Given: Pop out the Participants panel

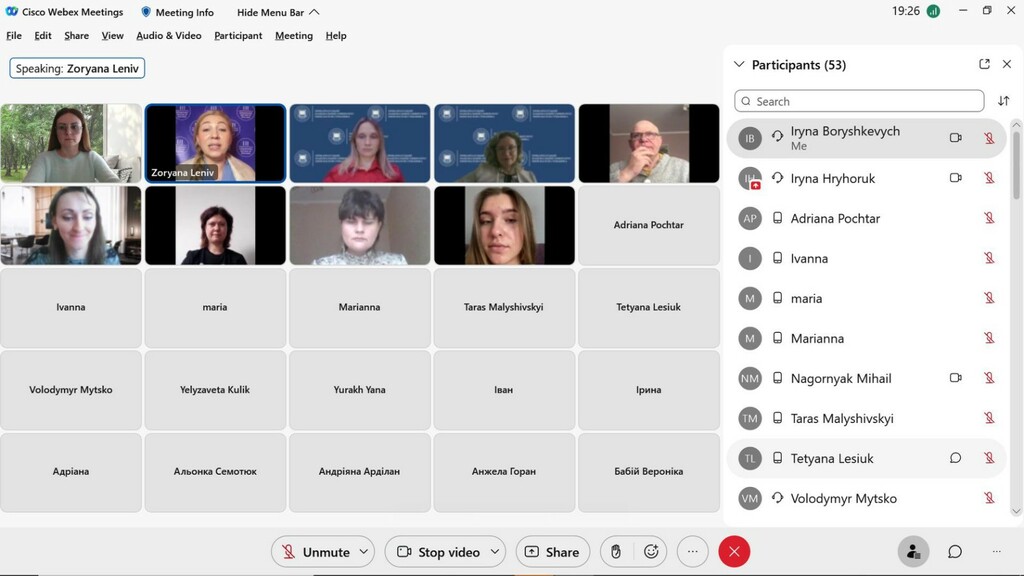Looking at the screenshot, I should click(x=984, y=64).
